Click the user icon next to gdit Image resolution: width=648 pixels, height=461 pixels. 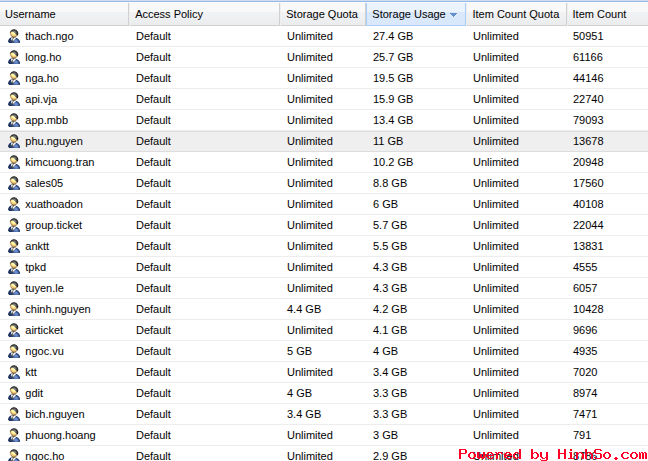click(14, 393)
